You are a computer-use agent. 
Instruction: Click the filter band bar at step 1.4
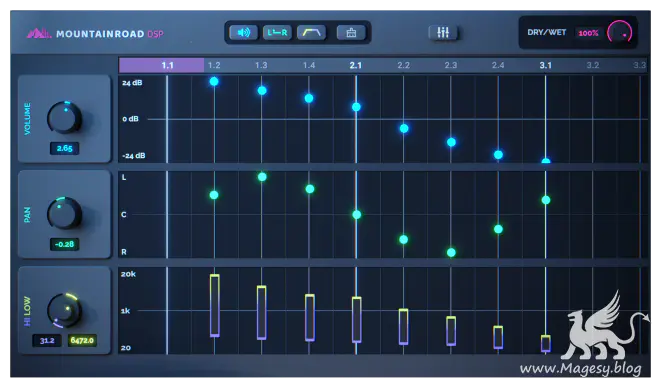coord(310,317)
